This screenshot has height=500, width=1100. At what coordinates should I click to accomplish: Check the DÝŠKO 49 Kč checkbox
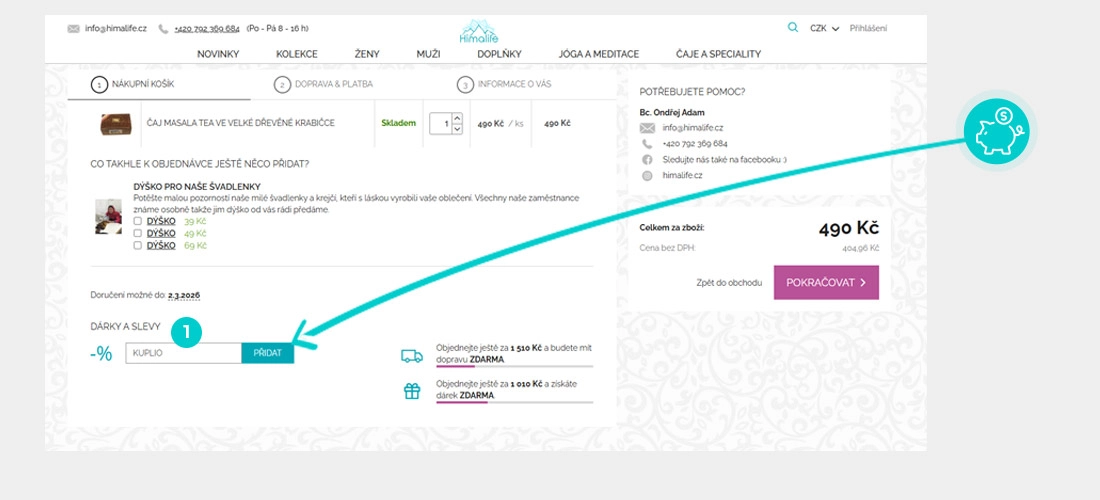click(x=138, y=233)
